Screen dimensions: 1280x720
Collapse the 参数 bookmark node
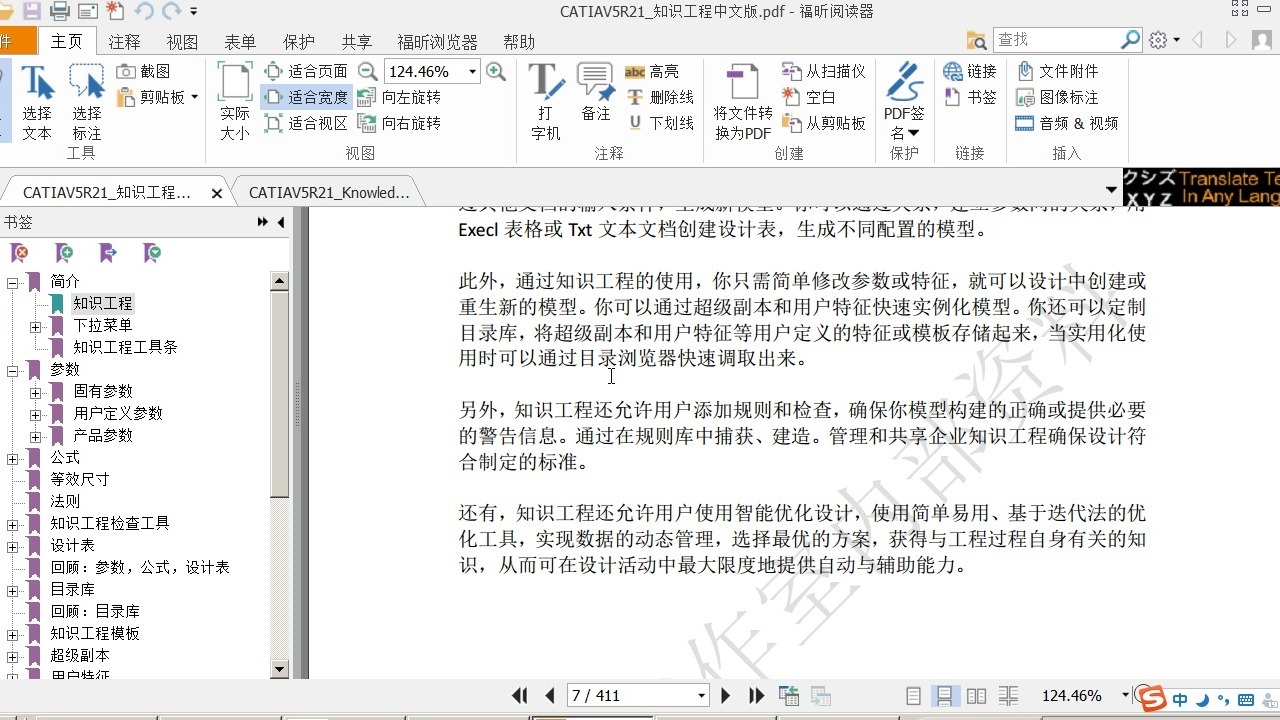tap(13, 371)
